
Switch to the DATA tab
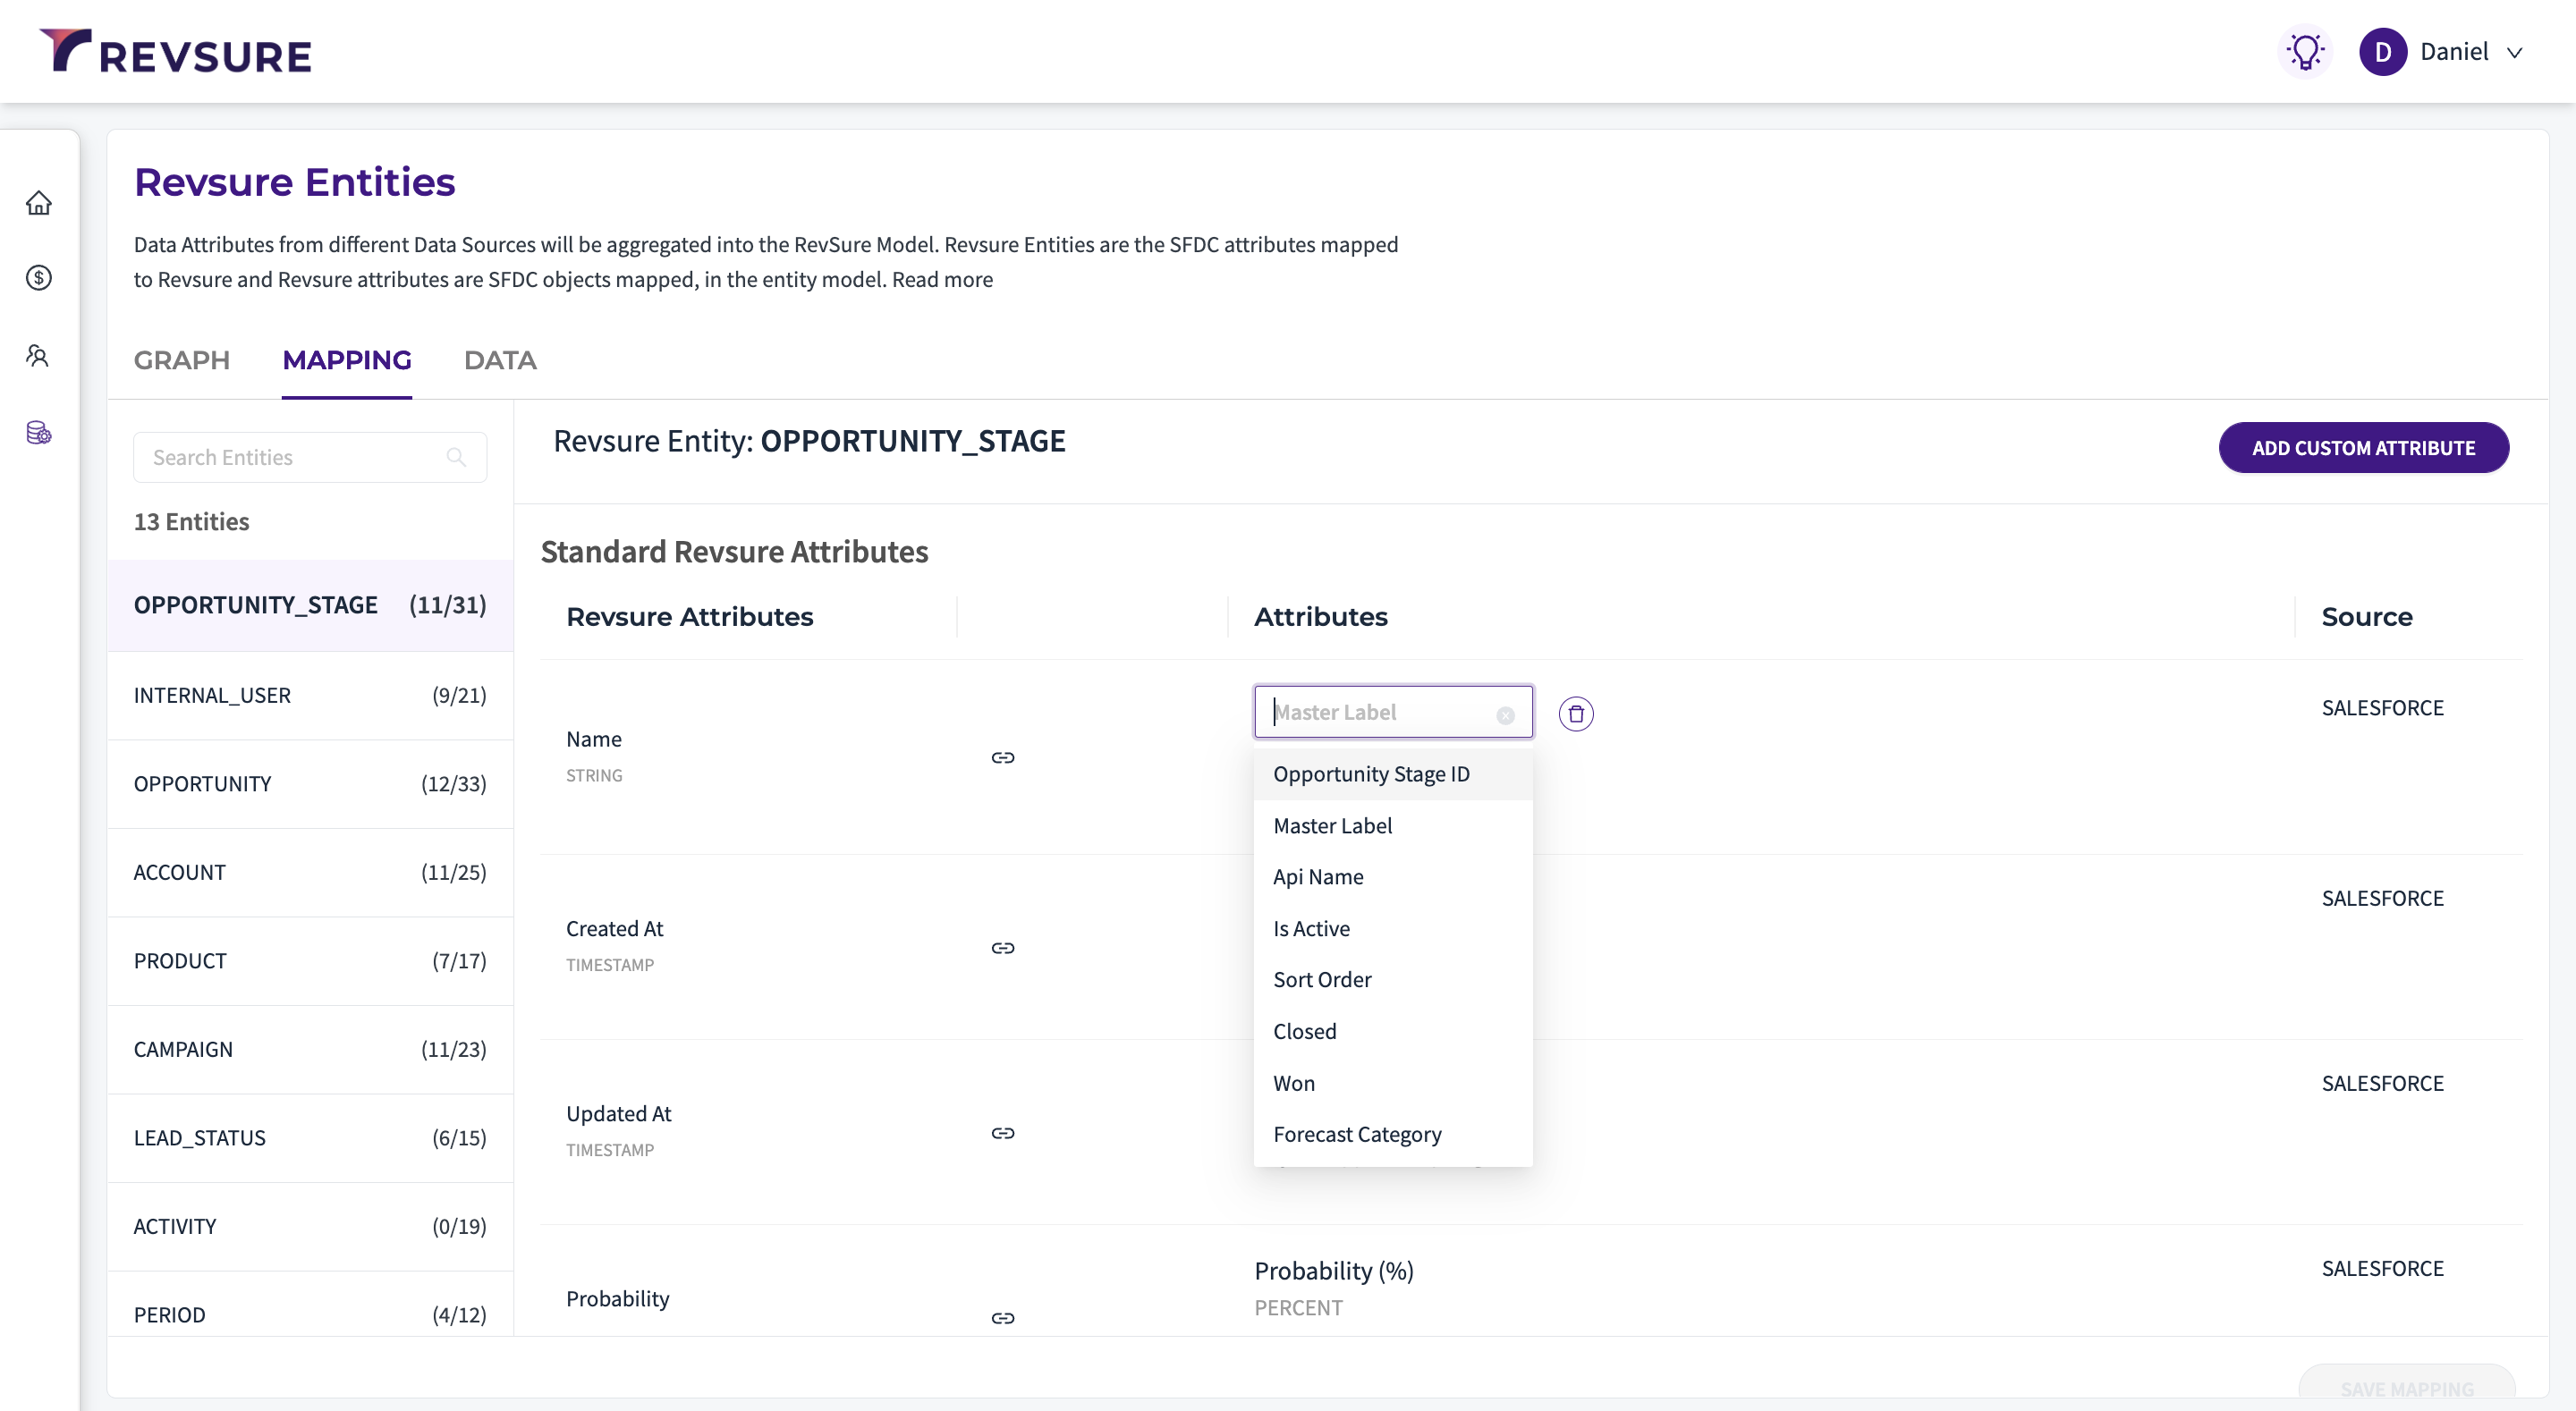coord(500,360)
